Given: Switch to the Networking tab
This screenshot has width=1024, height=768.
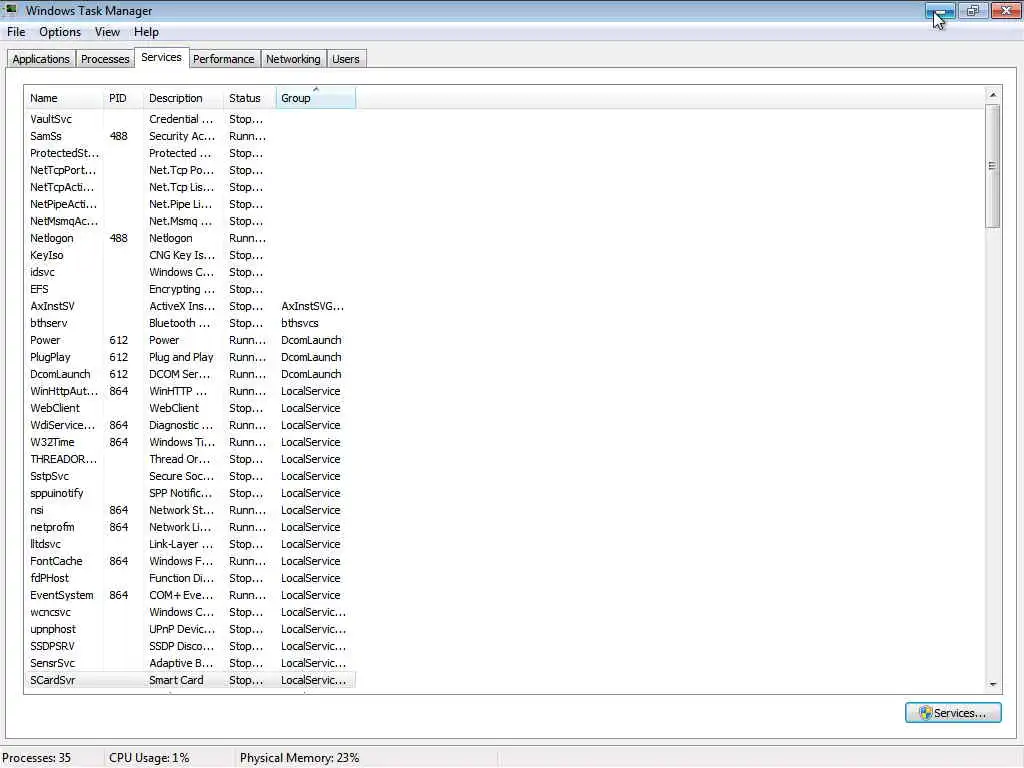Looking at the screenshot, I should (x=293, y=59).
